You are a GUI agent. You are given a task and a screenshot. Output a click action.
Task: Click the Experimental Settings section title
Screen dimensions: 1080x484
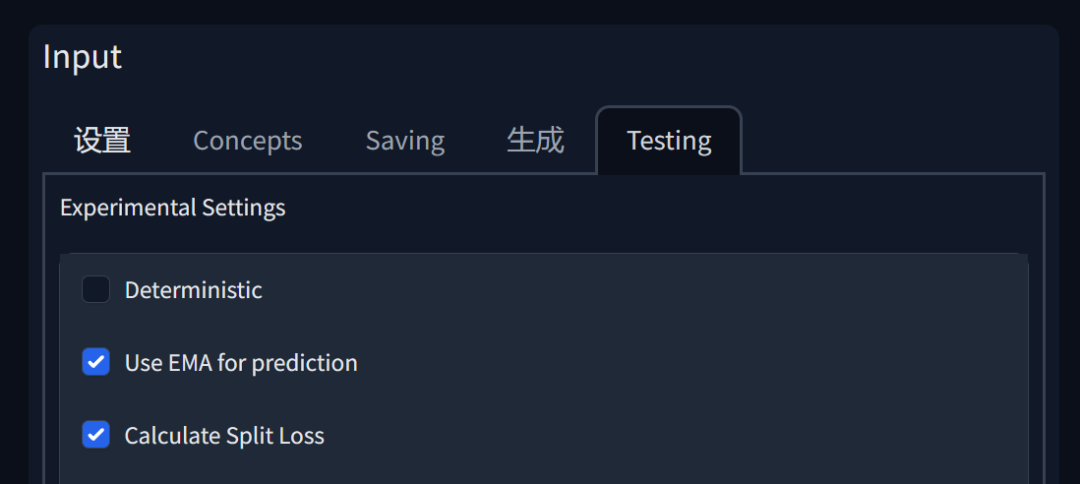(x=172, y=208)
